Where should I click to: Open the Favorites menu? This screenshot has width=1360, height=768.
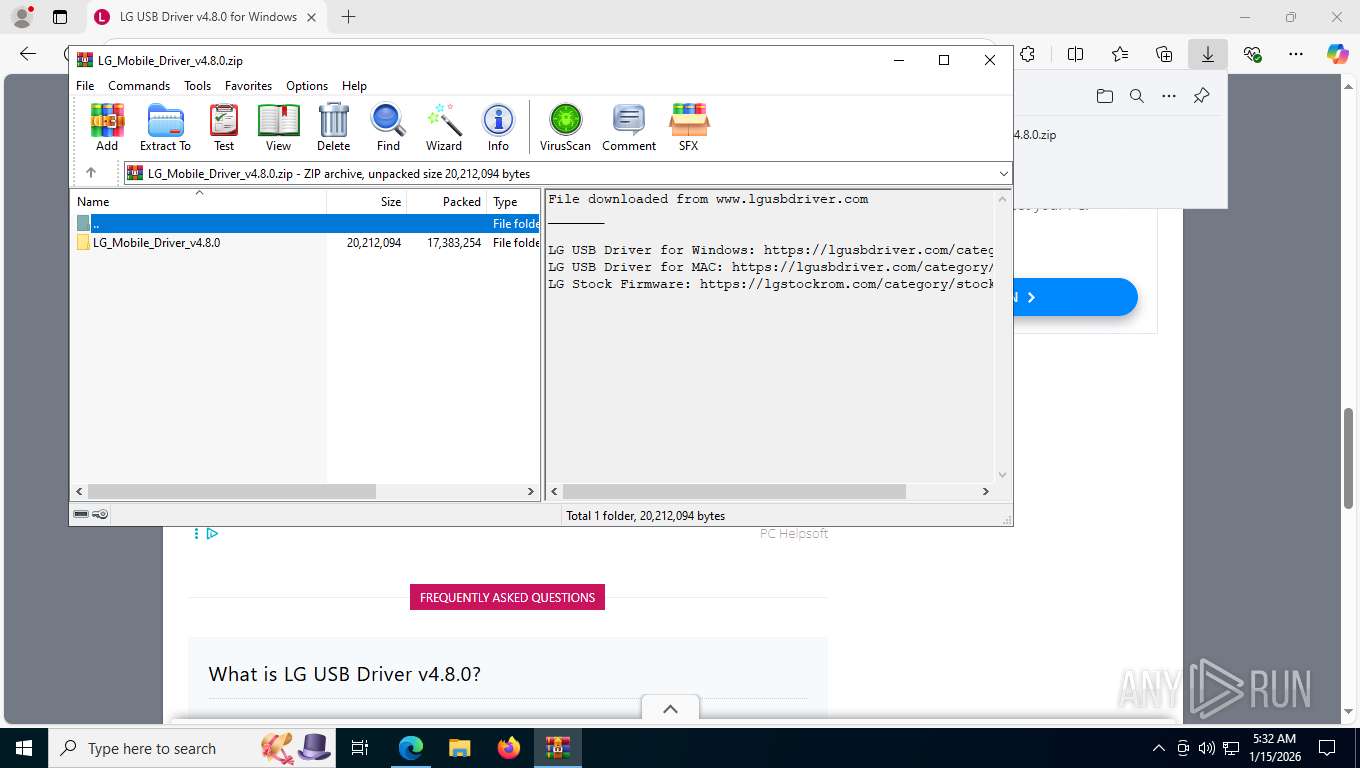(248, 86)
